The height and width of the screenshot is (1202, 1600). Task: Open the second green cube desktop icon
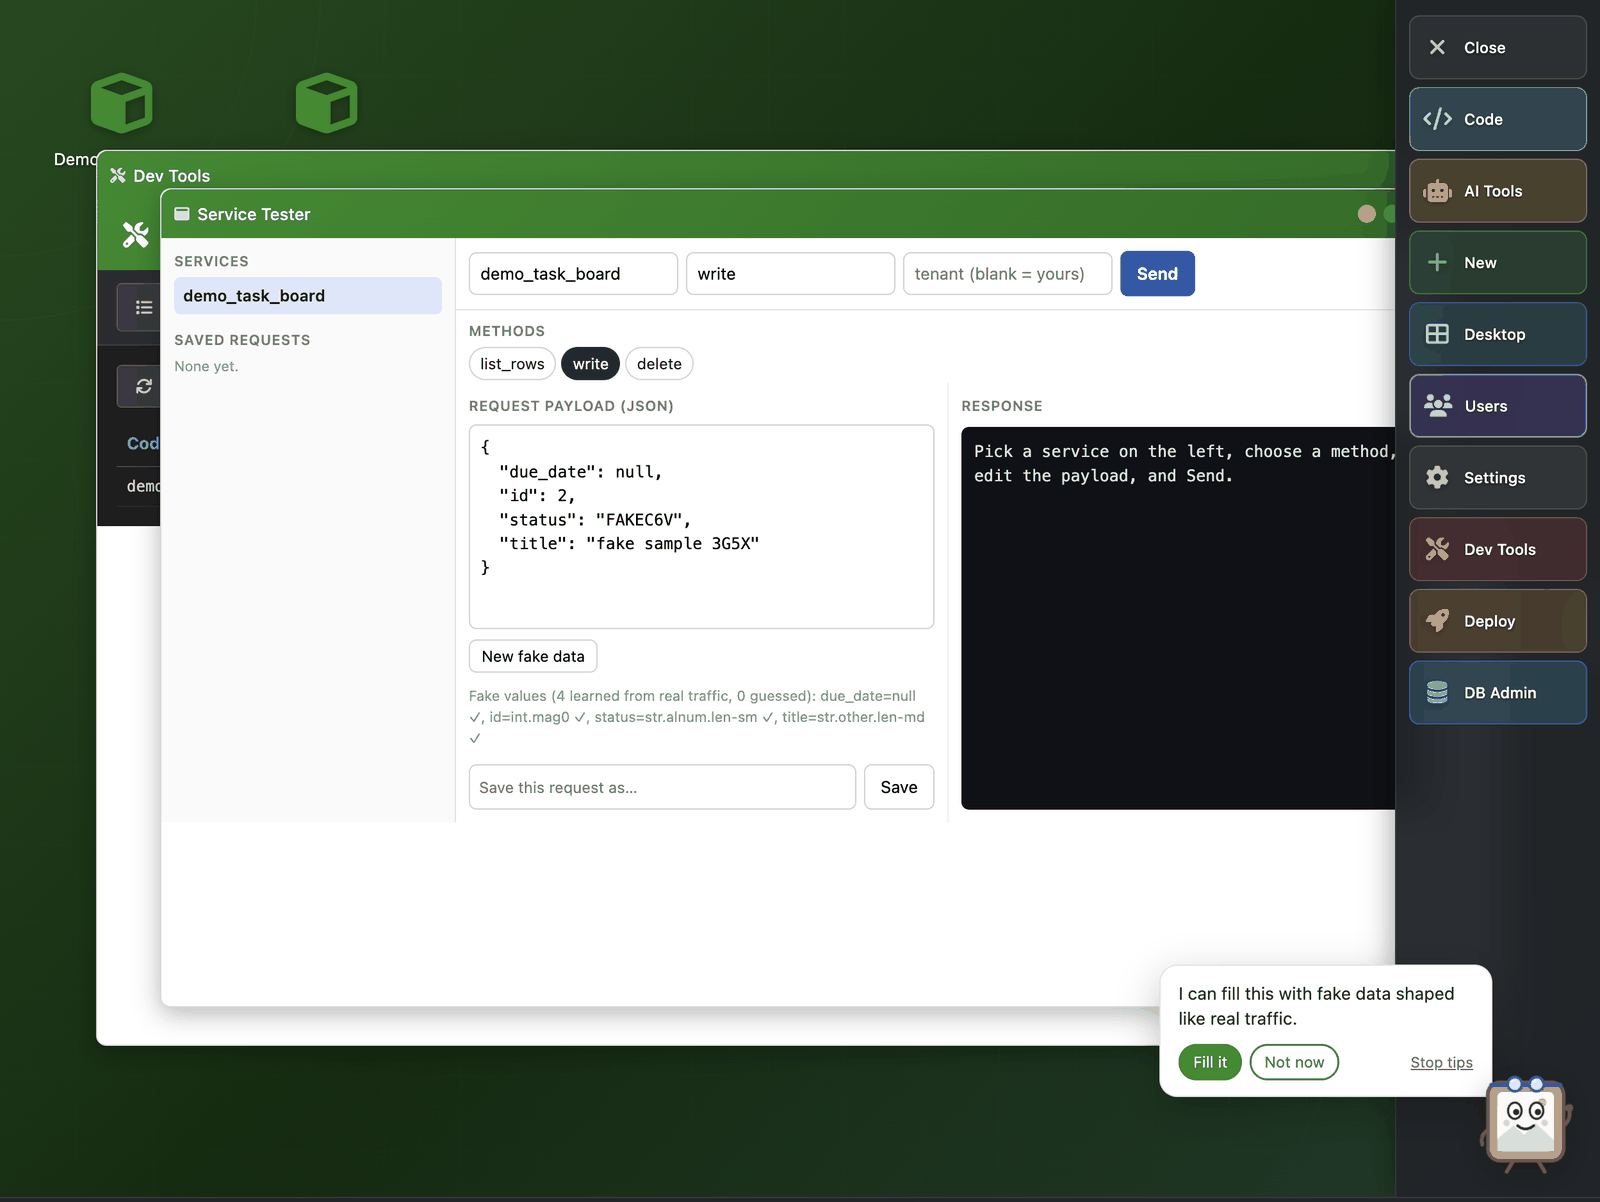326,103
